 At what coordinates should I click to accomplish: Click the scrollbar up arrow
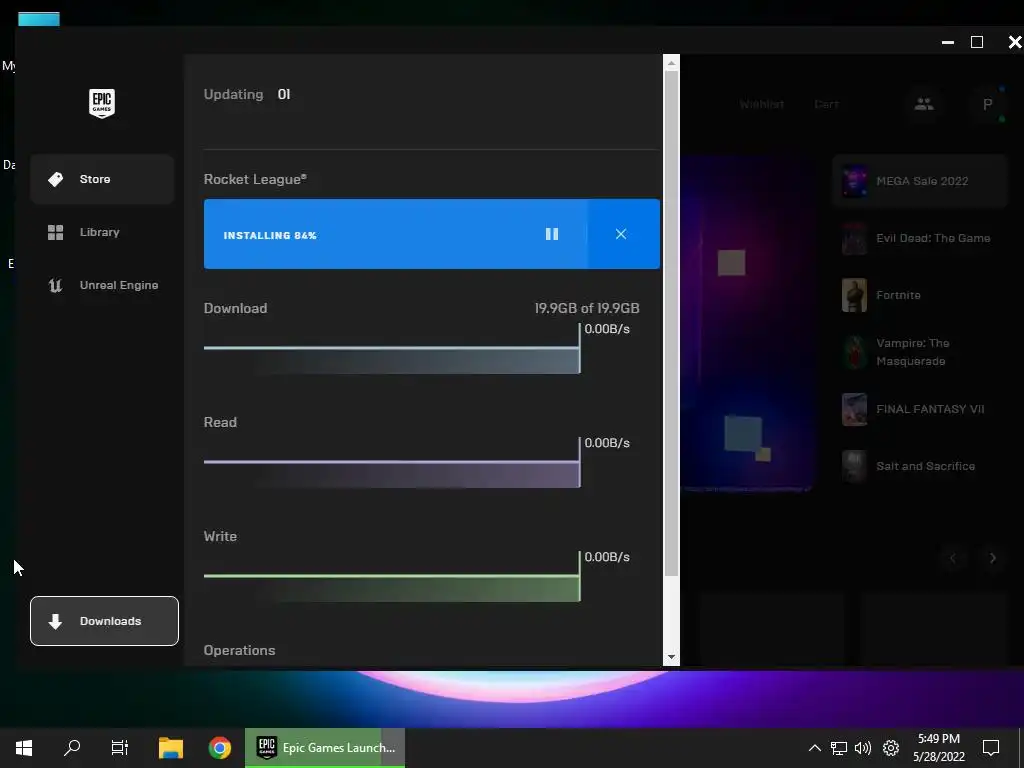(671, 63)
